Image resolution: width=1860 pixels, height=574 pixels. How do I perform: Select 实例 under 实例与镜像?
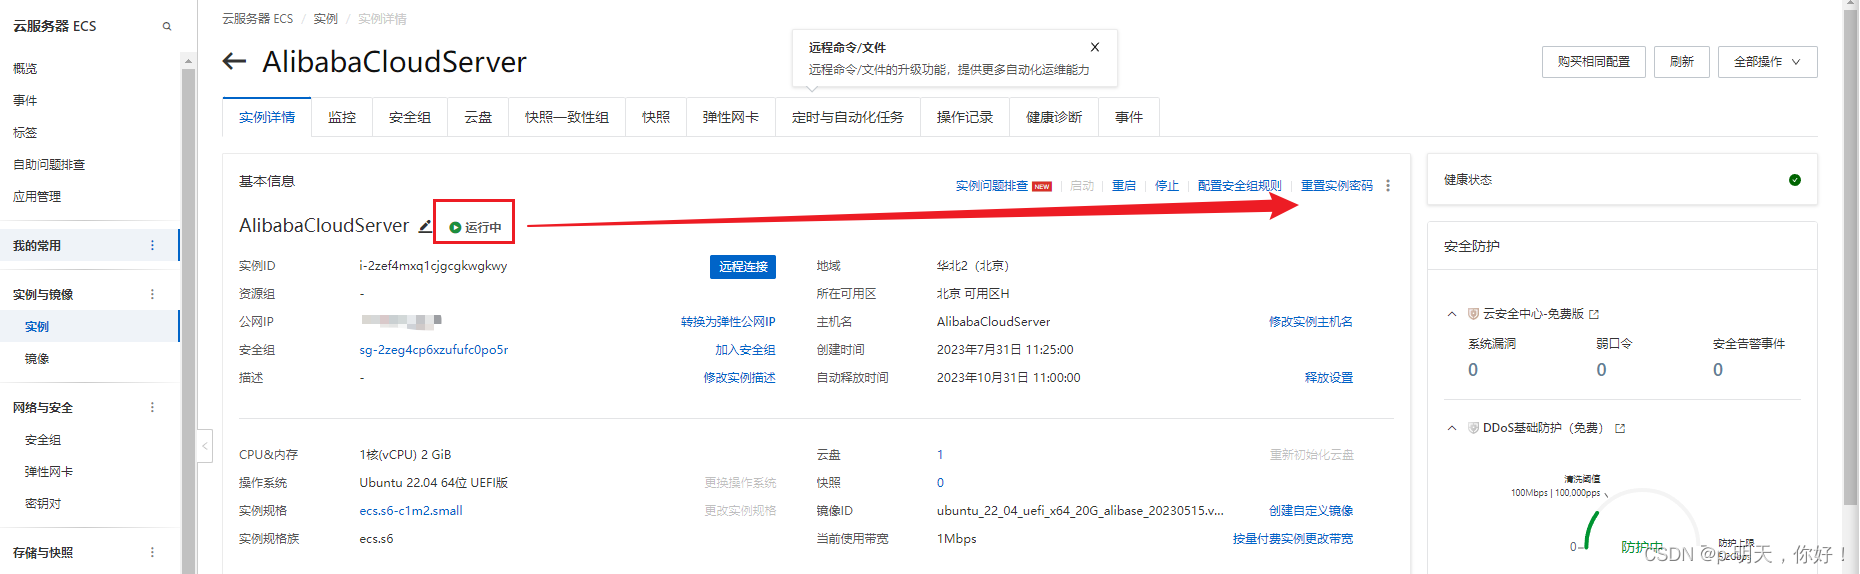point(37,327)
